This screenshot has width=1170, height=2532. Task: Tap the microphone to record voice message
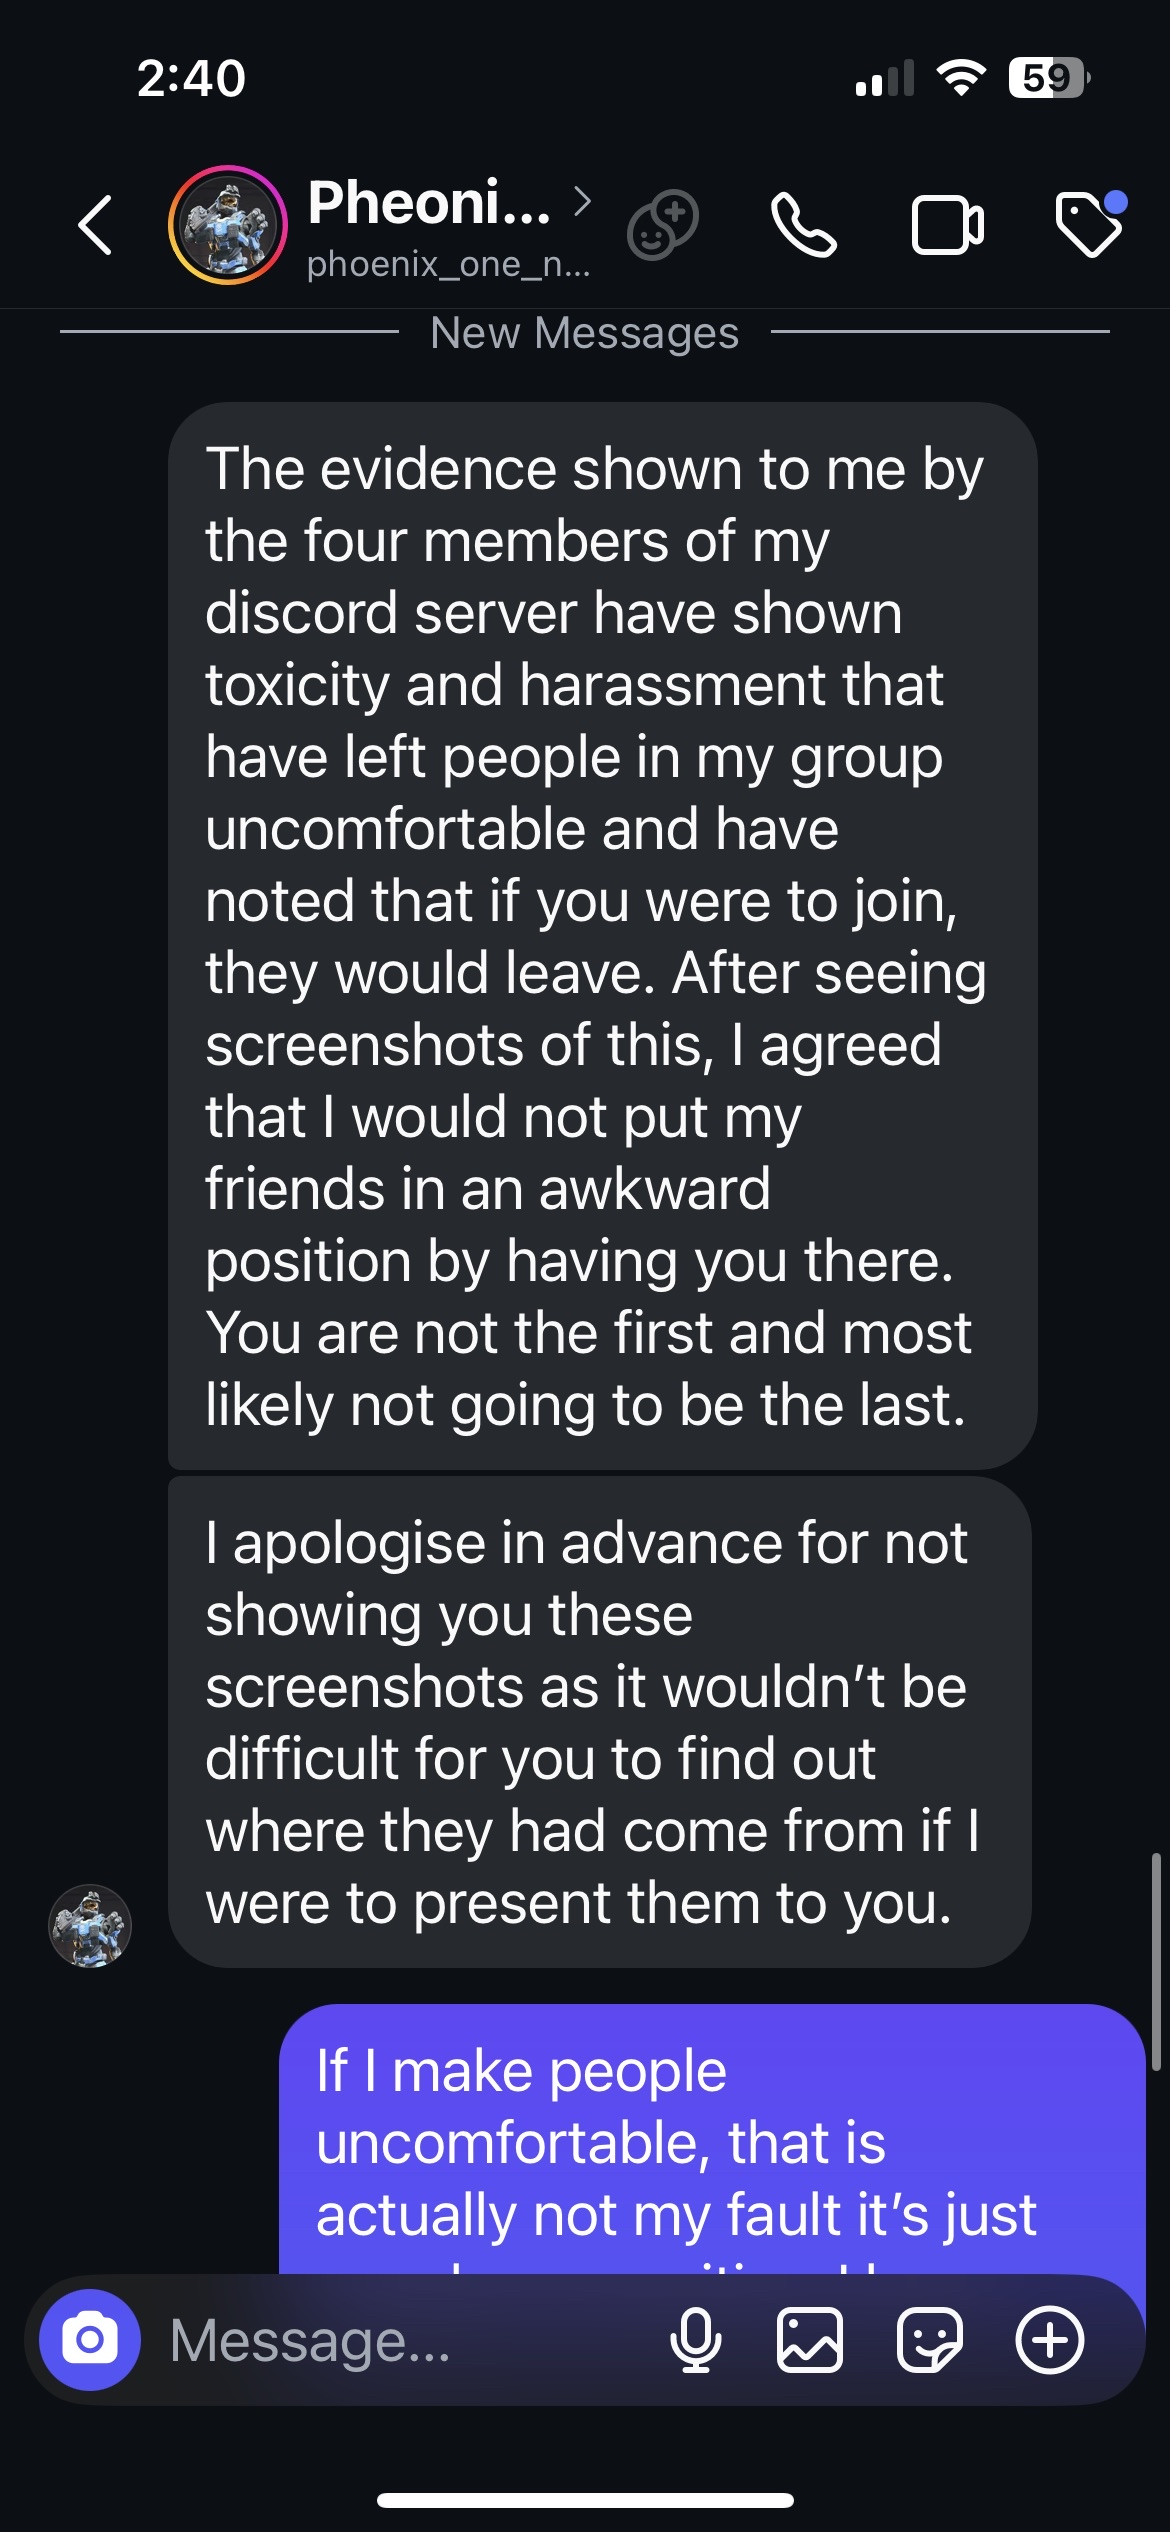coord(696,2340)
